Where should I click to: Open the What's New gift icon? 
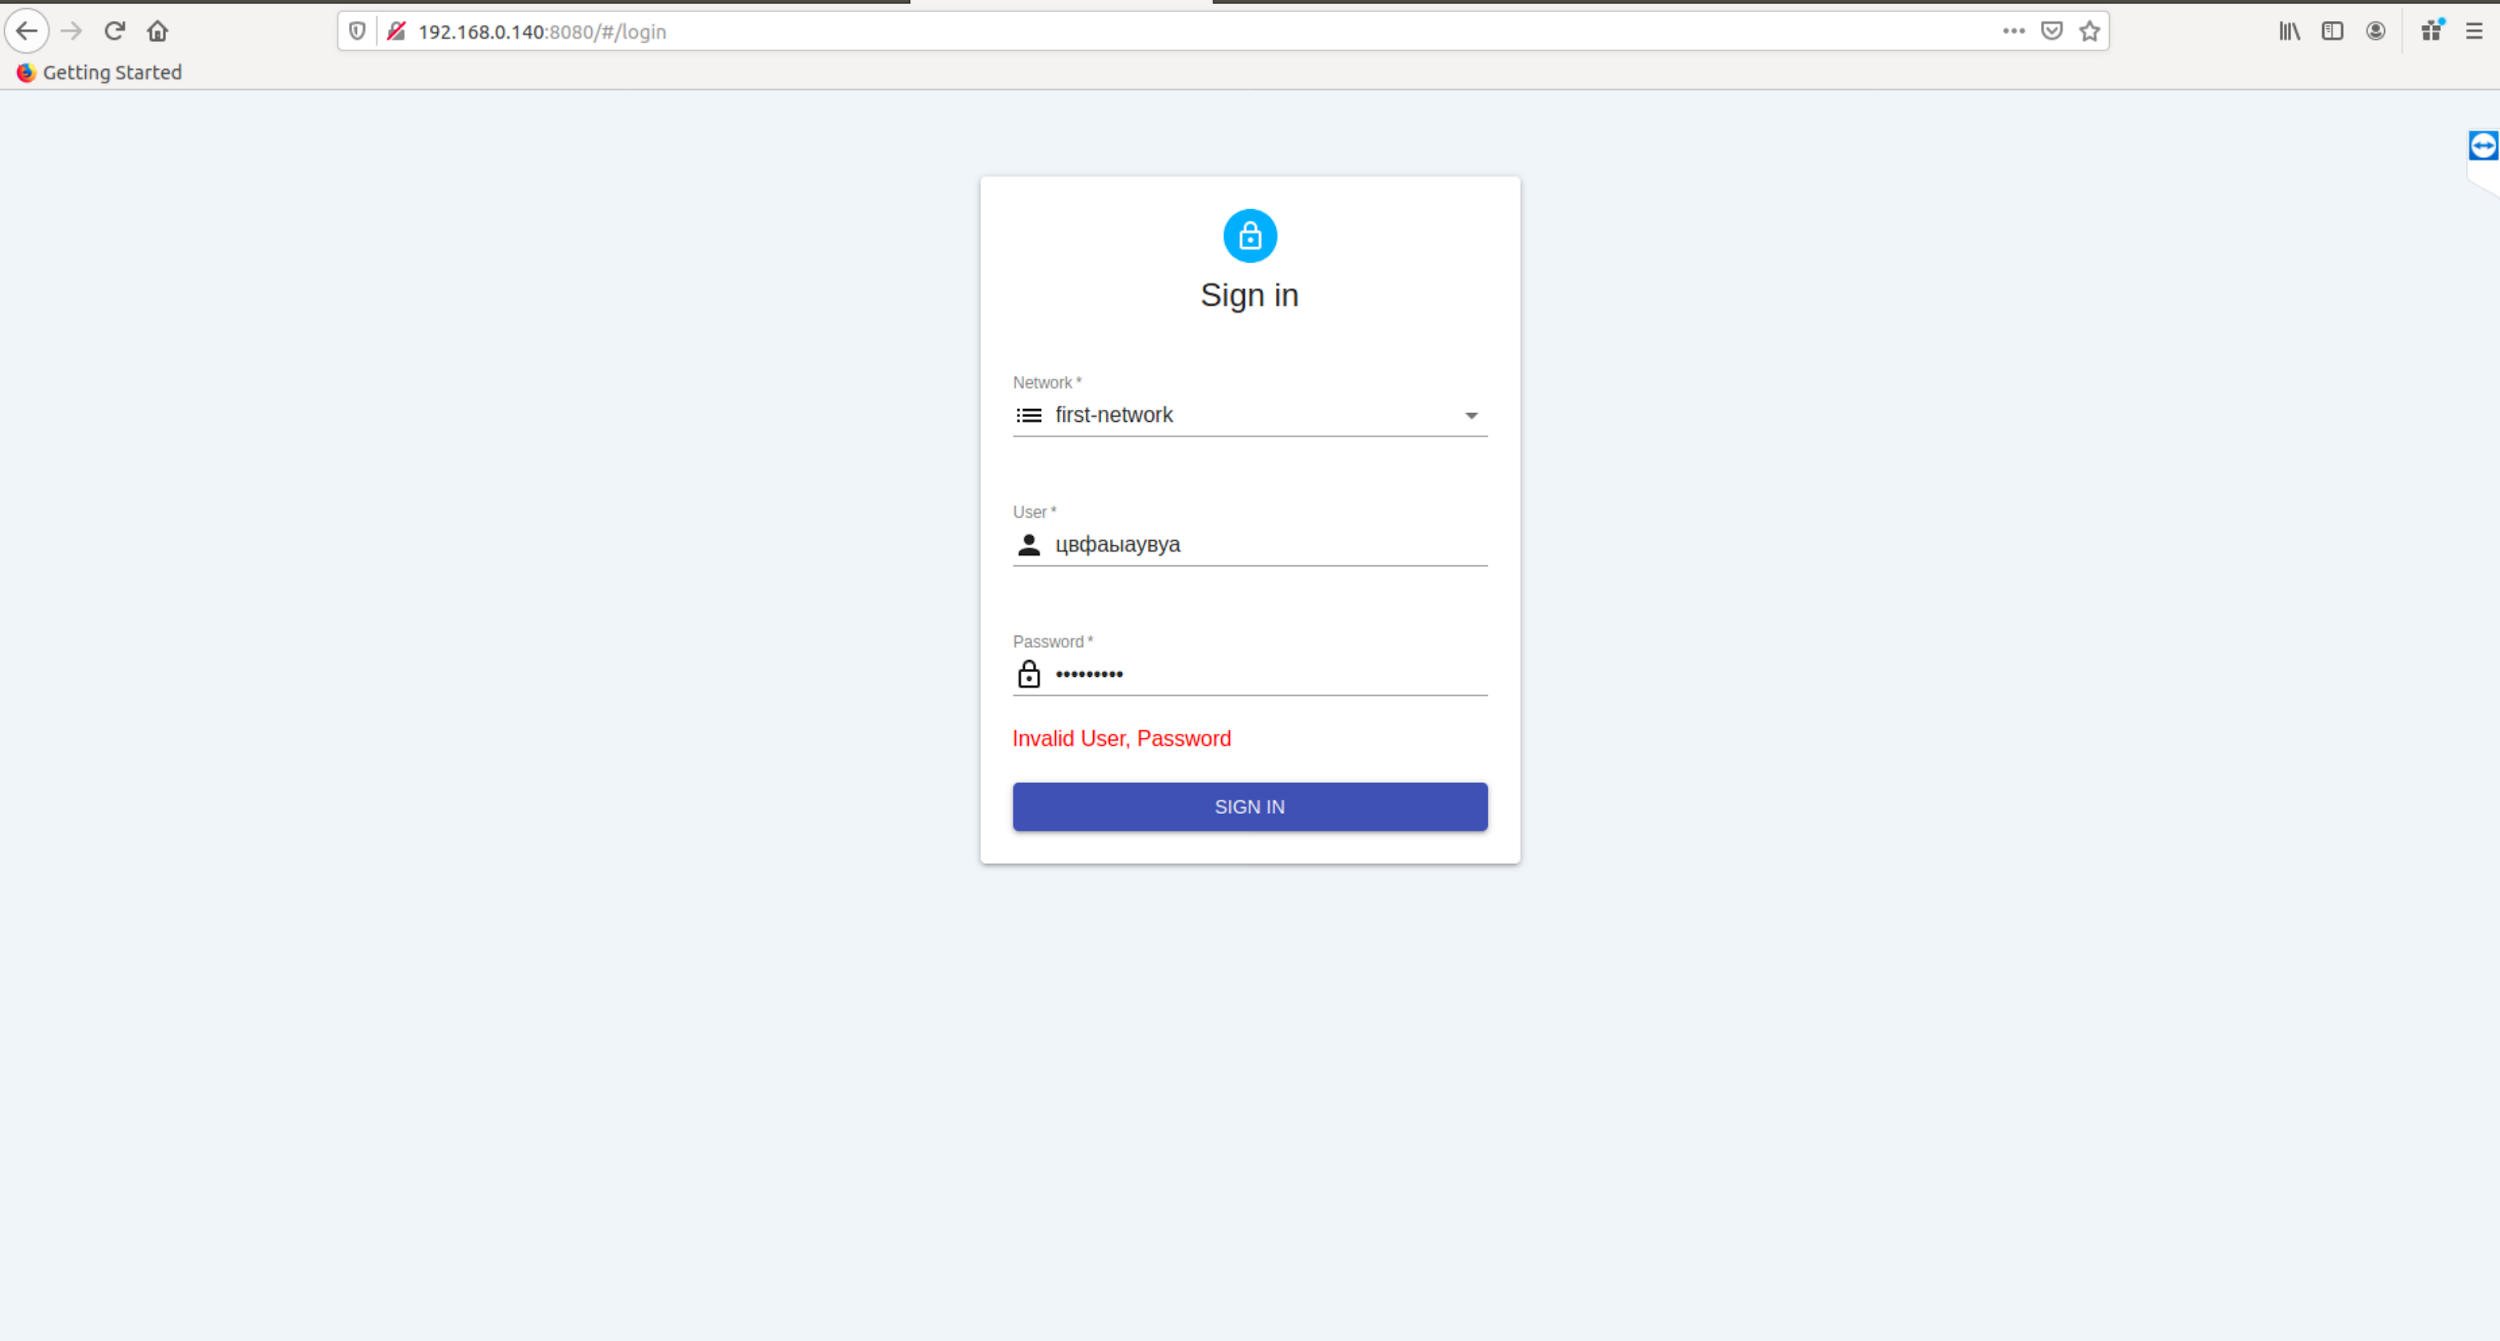(x=2432, y=31)
